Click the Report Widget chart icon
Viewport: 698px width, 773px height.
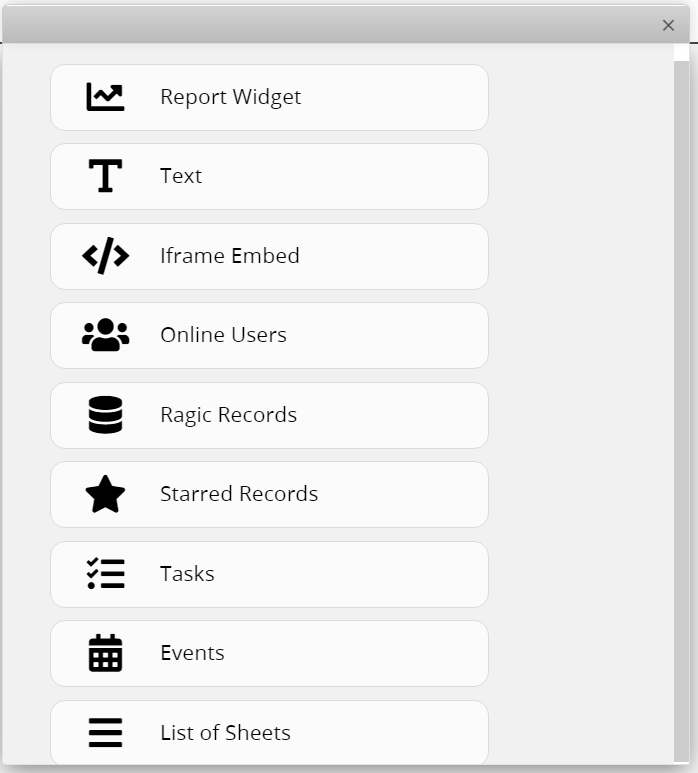tap(105, 97)
